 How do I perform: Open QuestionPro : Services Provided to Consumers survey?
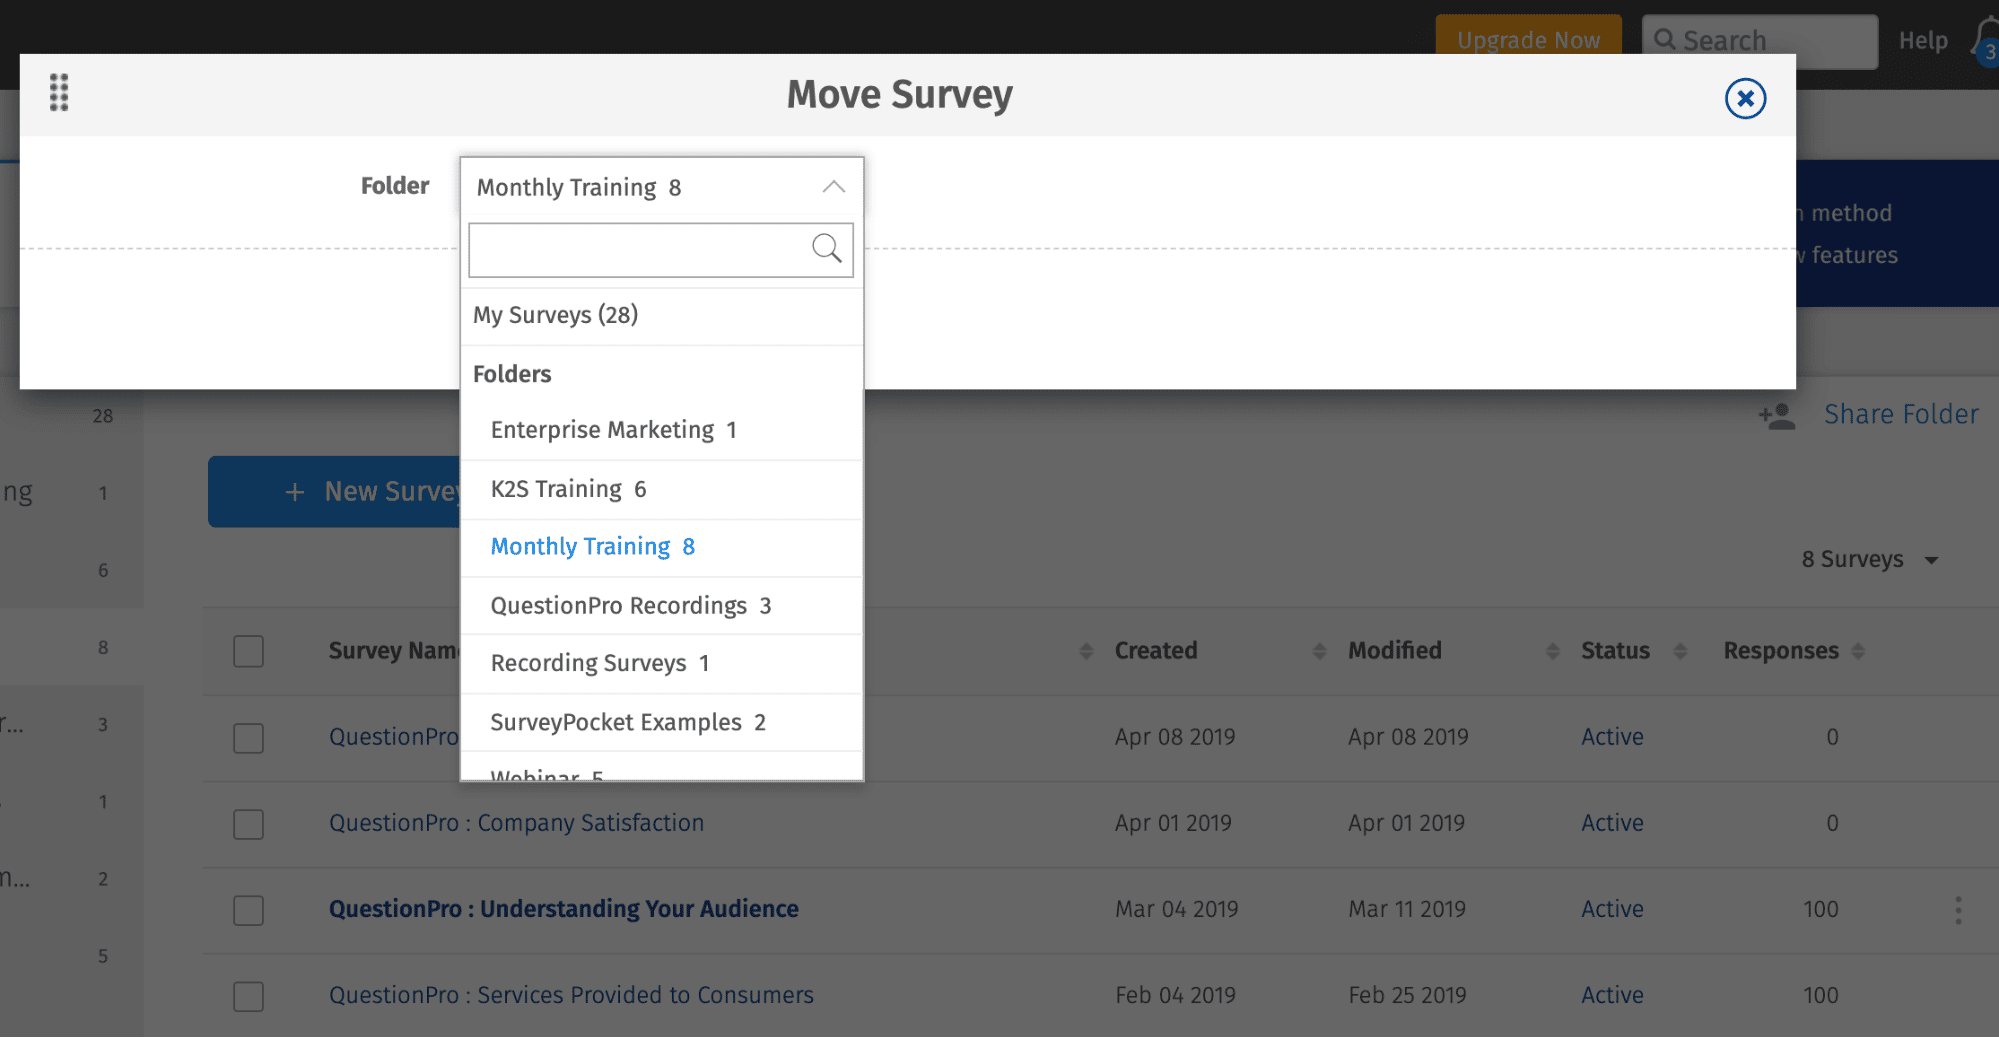[571, 995]
